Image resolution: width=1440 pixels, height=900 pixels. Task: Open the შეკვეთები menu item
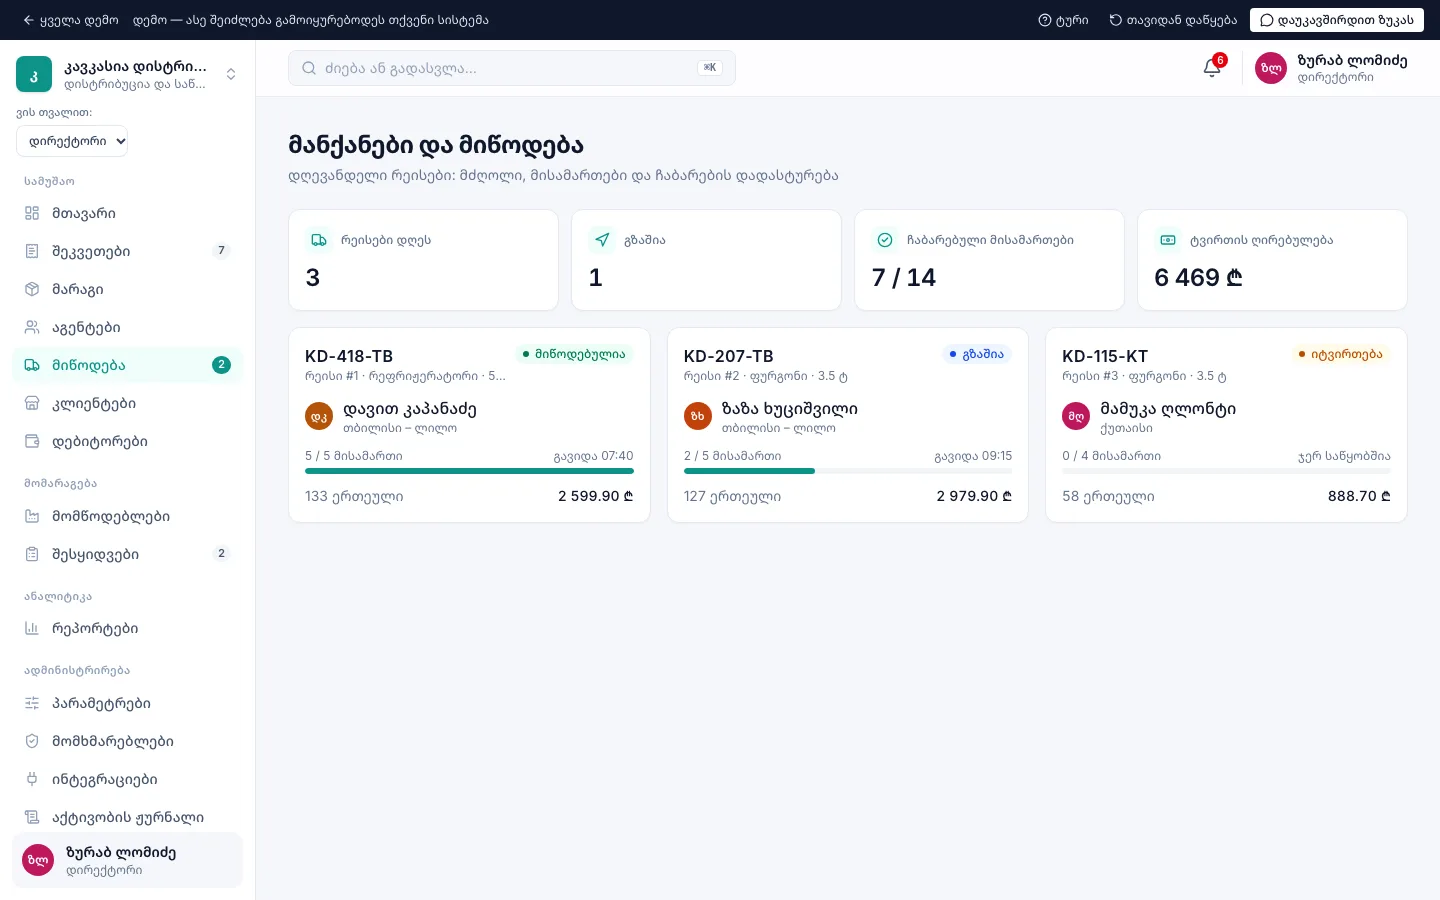(128, 251)
